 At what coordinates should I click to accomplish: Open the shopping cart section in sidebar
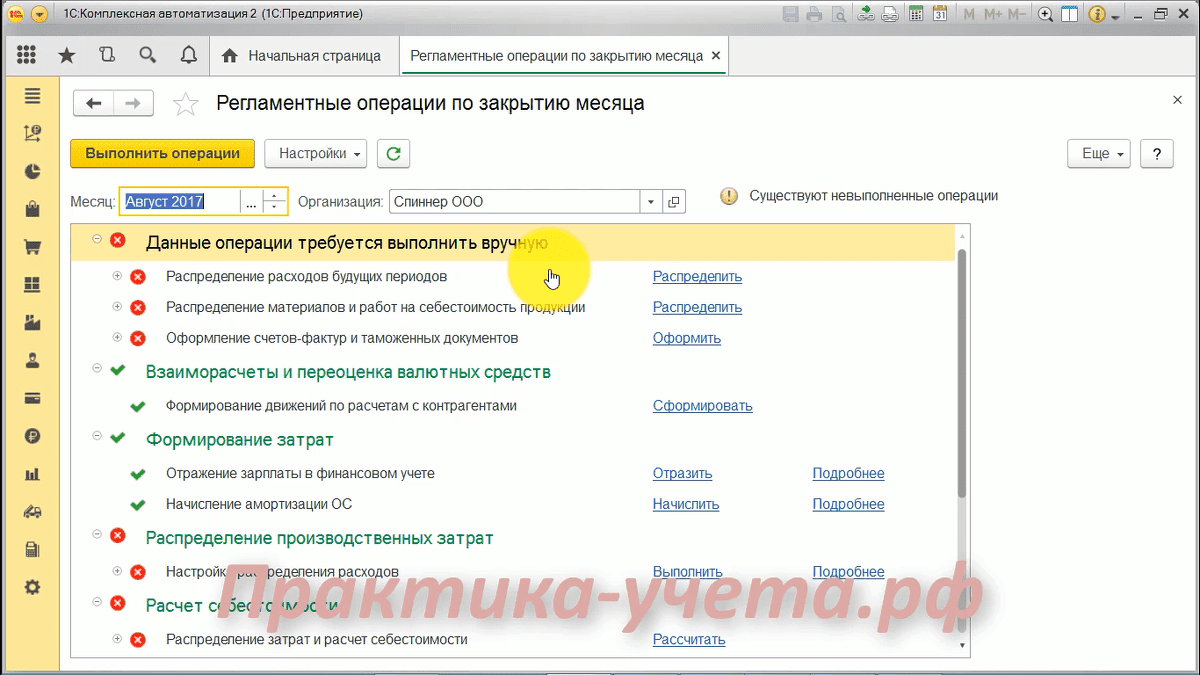pos(32,247)
